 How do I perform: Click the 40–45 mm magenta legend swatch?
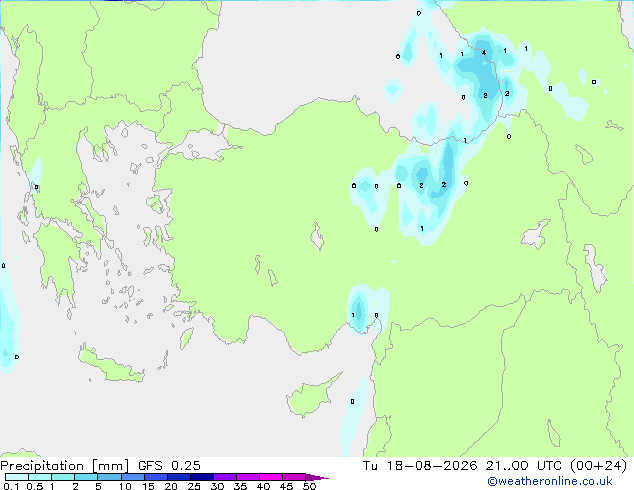(x=271, y=477)
